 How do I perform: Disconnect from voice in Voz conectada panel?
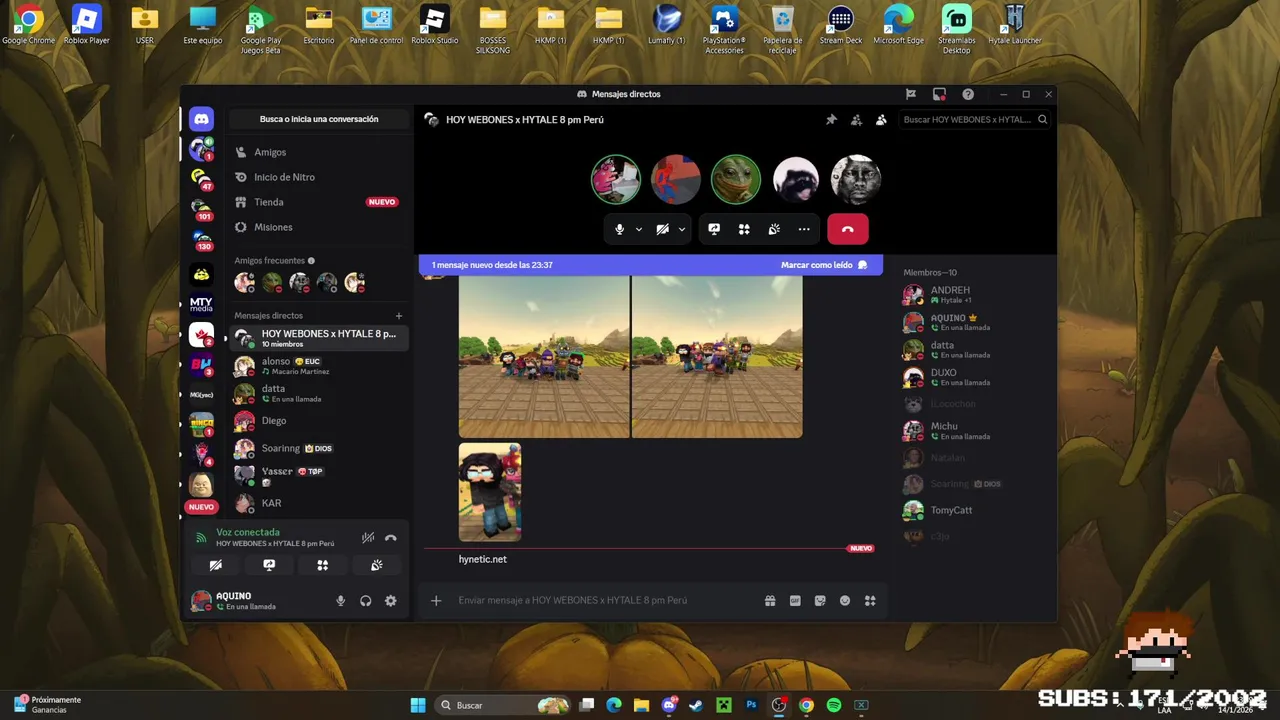click(x=391, y=537)
